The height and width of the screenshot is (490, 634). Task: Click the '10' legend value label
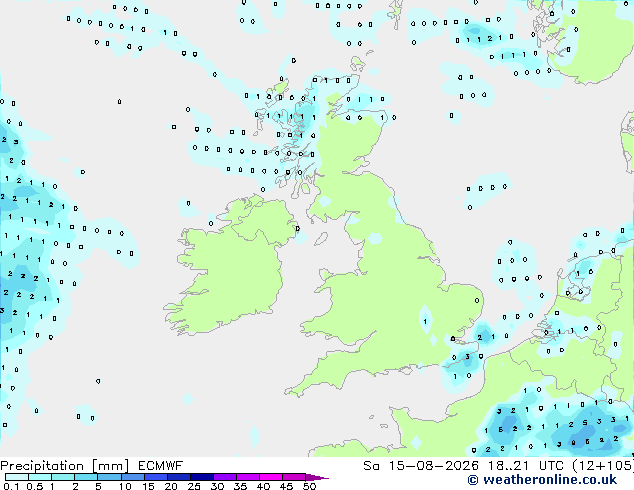(x=125, y=486)
